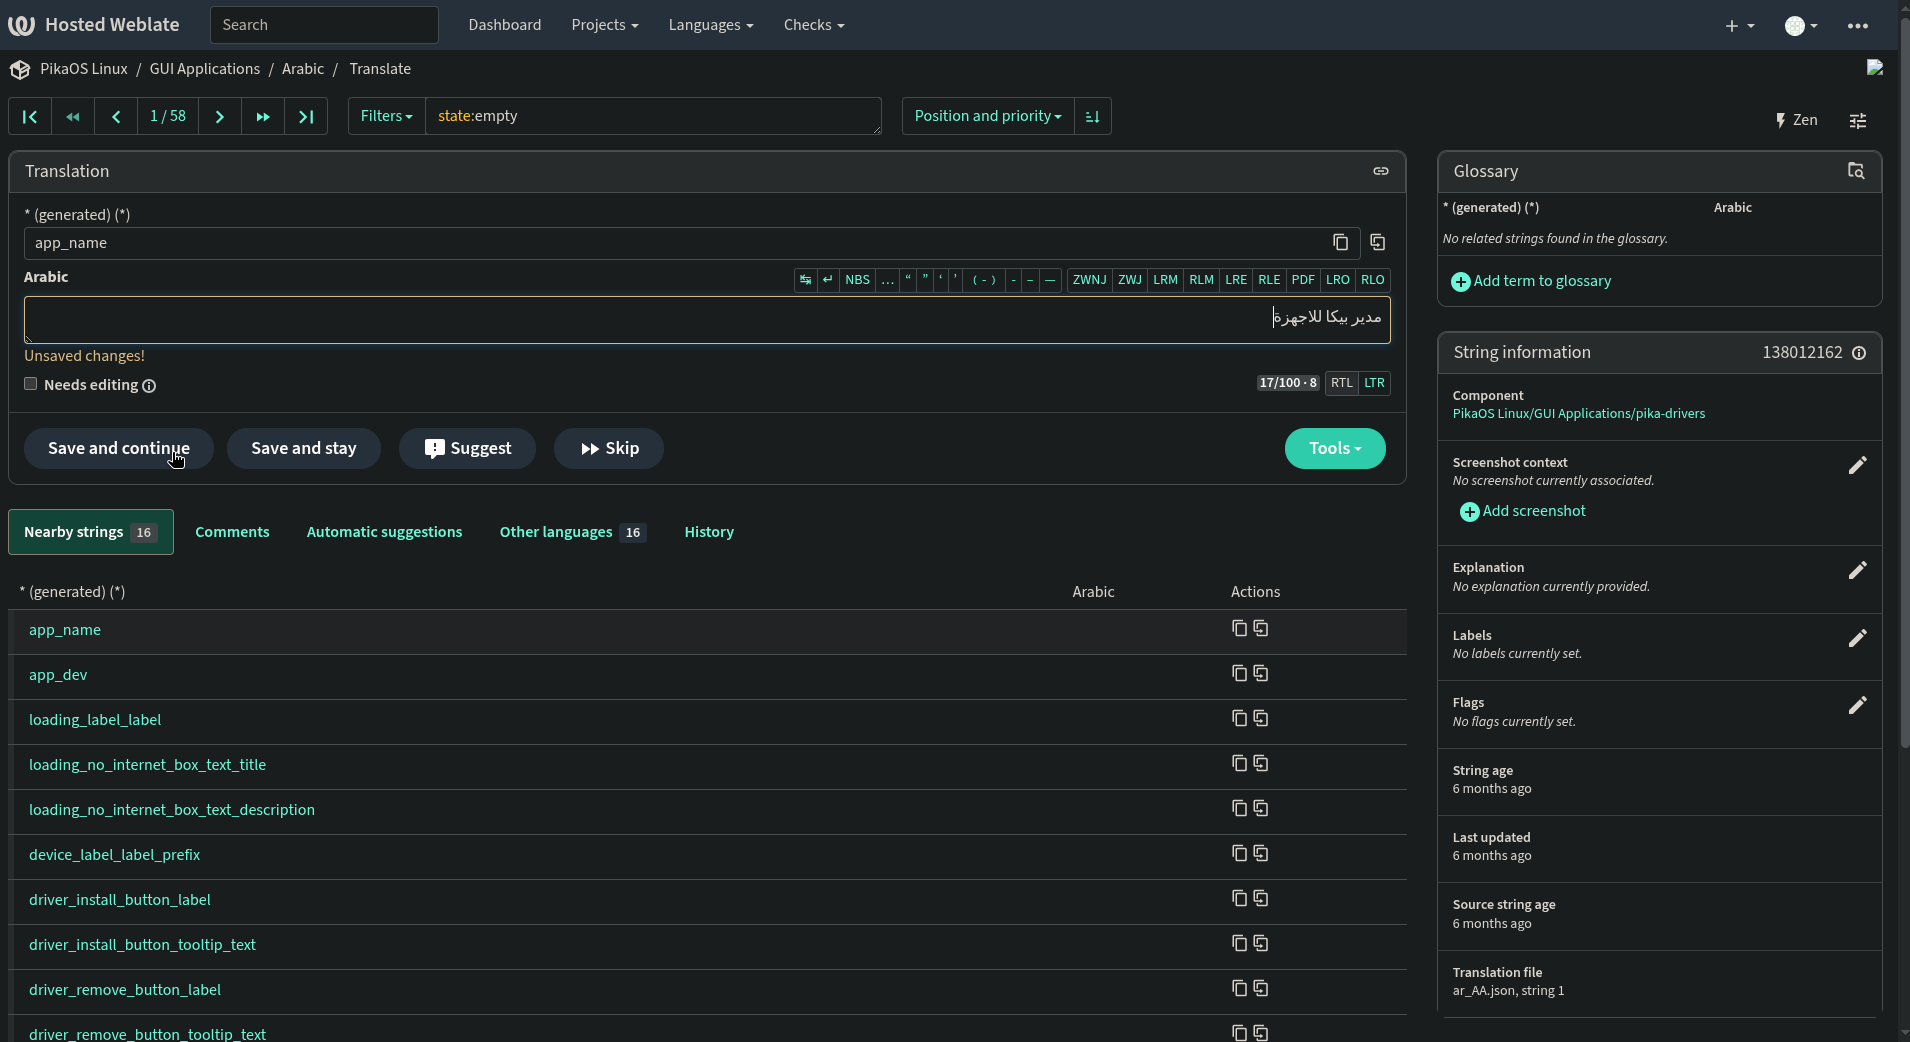This screenshot has width=1910, height=1042.
Task: Open three-dots more menu in top bar
Action: [x=1858, y=25]
